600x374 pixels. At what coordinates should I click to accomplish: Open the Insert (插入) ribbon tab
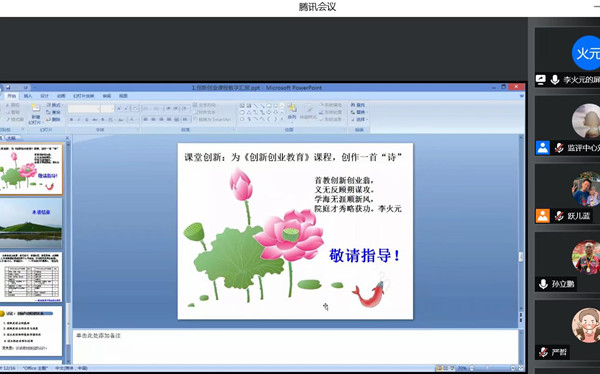[28, 96]
